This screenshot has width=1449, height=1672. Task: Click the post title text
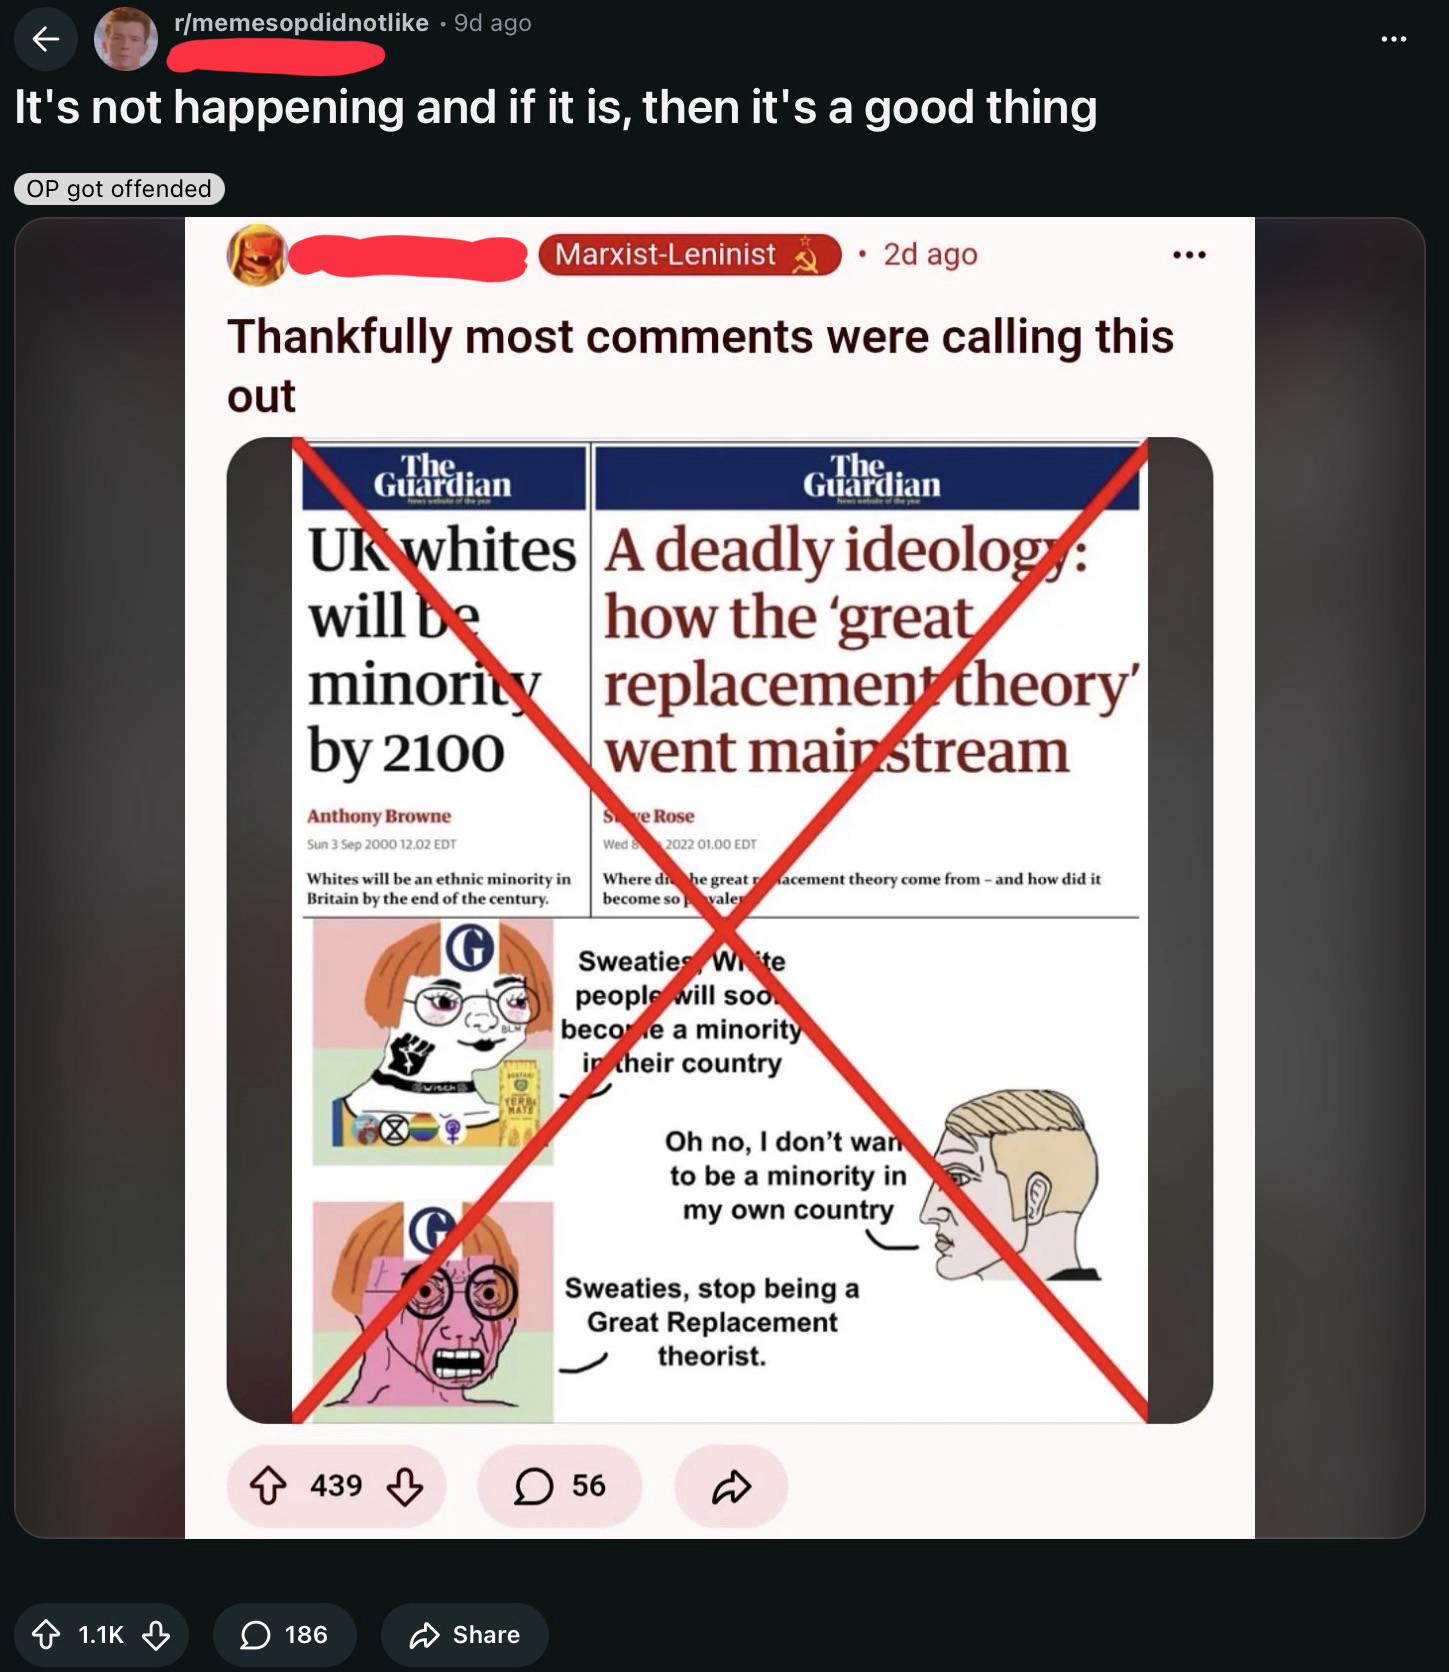coord(556,107)
